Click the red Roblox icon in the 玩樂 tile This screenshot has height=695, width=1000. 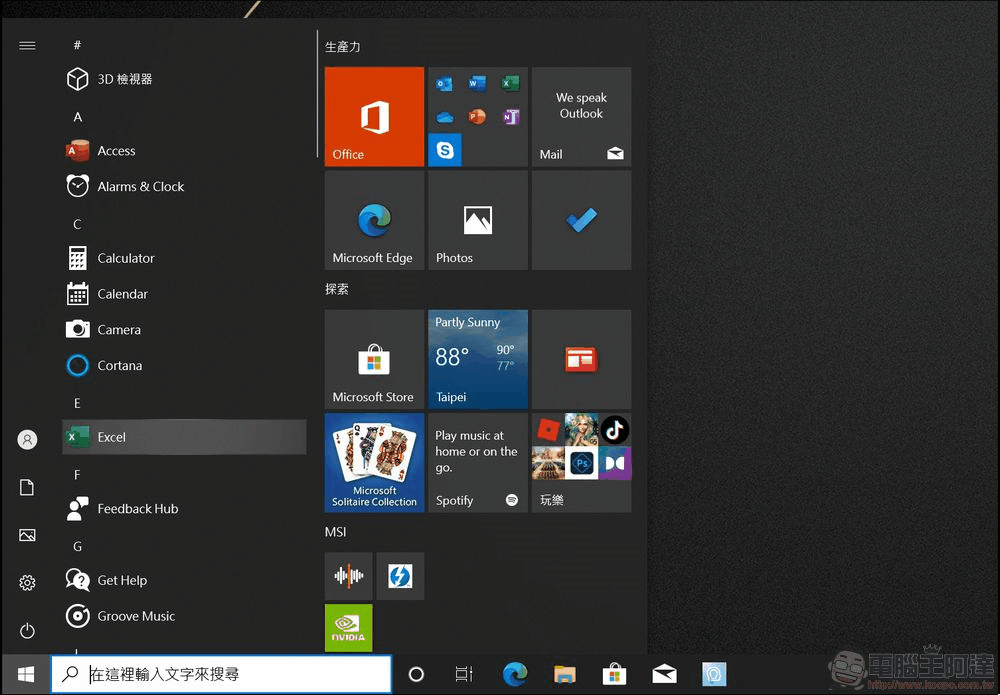548,430
